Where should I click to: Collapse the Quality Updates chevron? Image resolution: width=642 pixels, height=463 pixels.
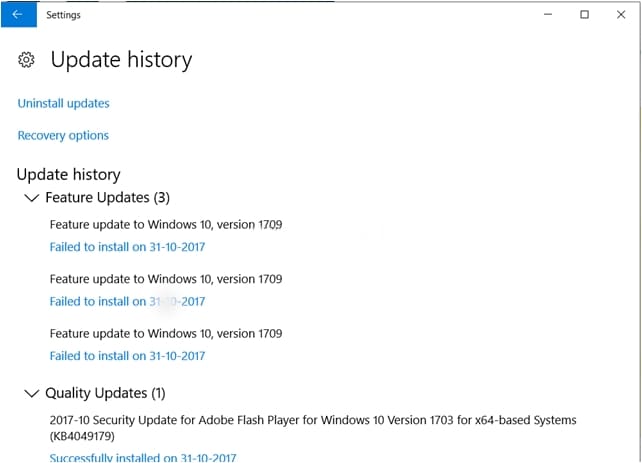click(x=31, y=393)
